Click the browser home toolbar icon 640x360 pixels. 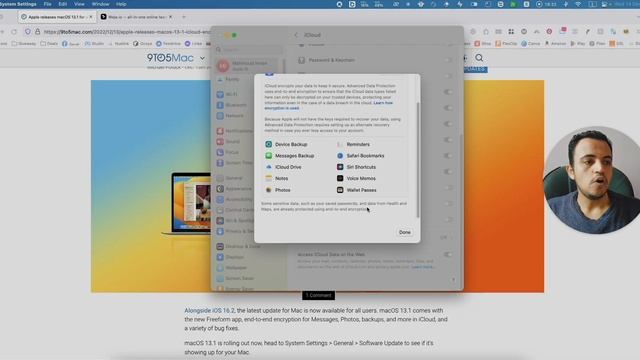tap(486, 31)
